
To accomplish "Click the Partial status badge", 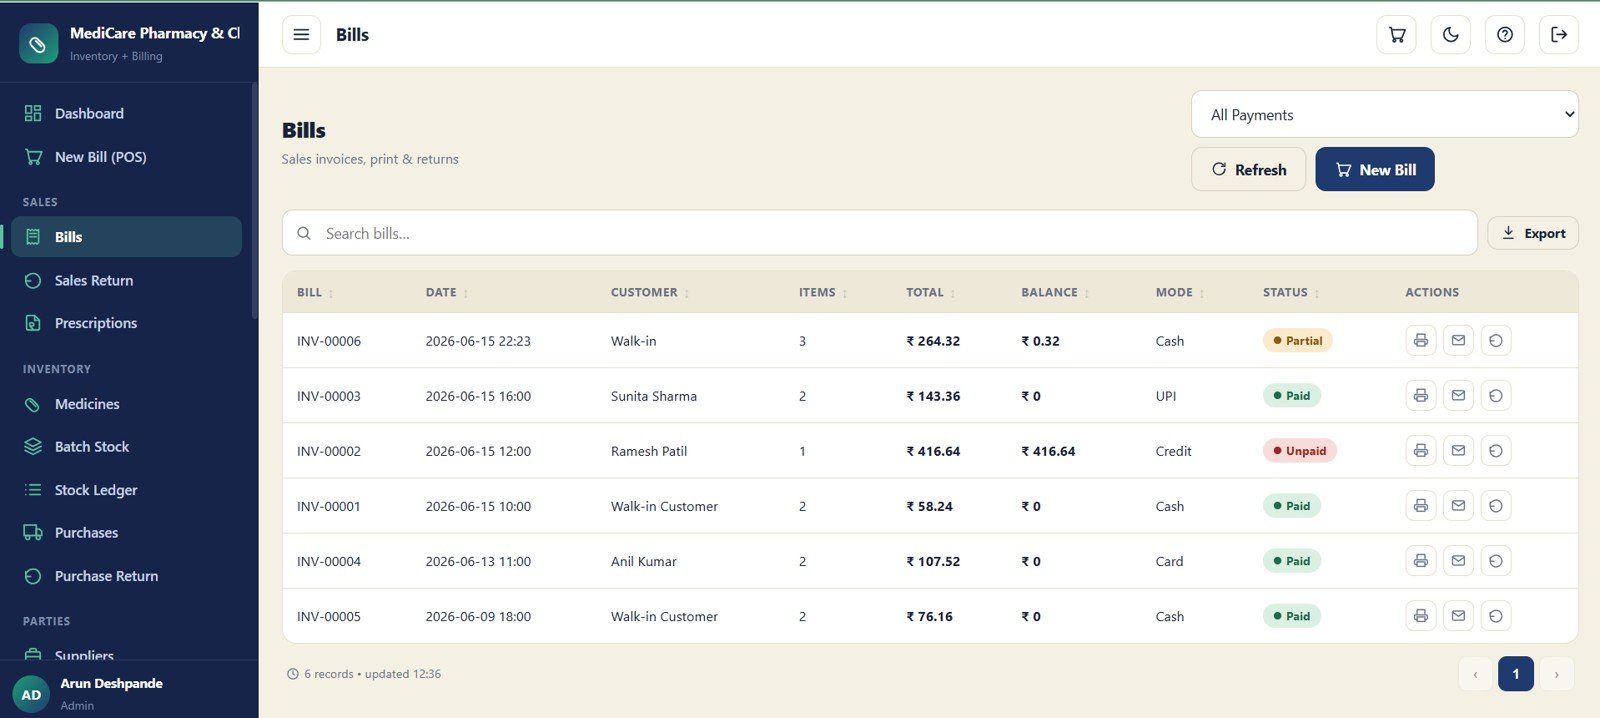I will click(x=1297, y=341).
